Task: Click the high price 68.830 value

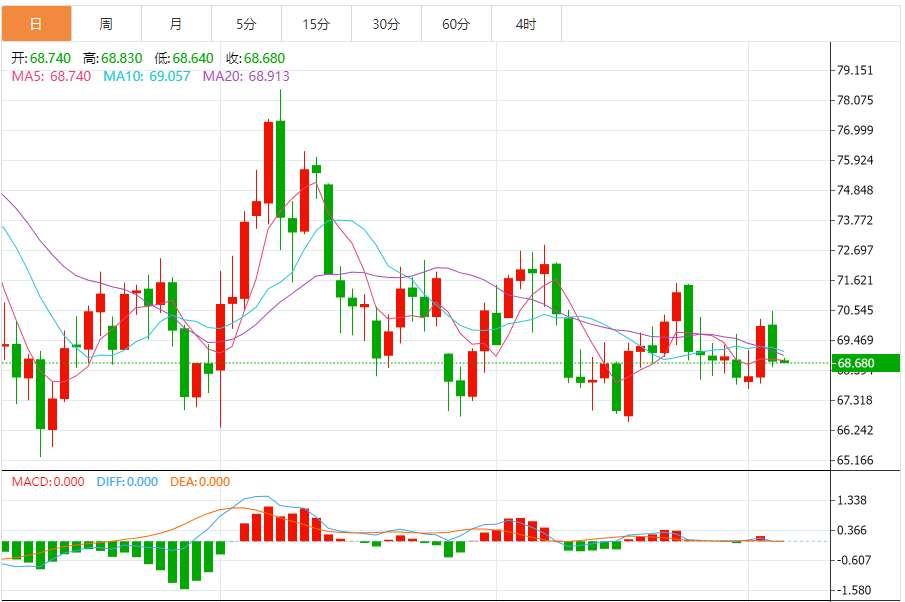Action: pyautogui.click(x=122, y=58)
